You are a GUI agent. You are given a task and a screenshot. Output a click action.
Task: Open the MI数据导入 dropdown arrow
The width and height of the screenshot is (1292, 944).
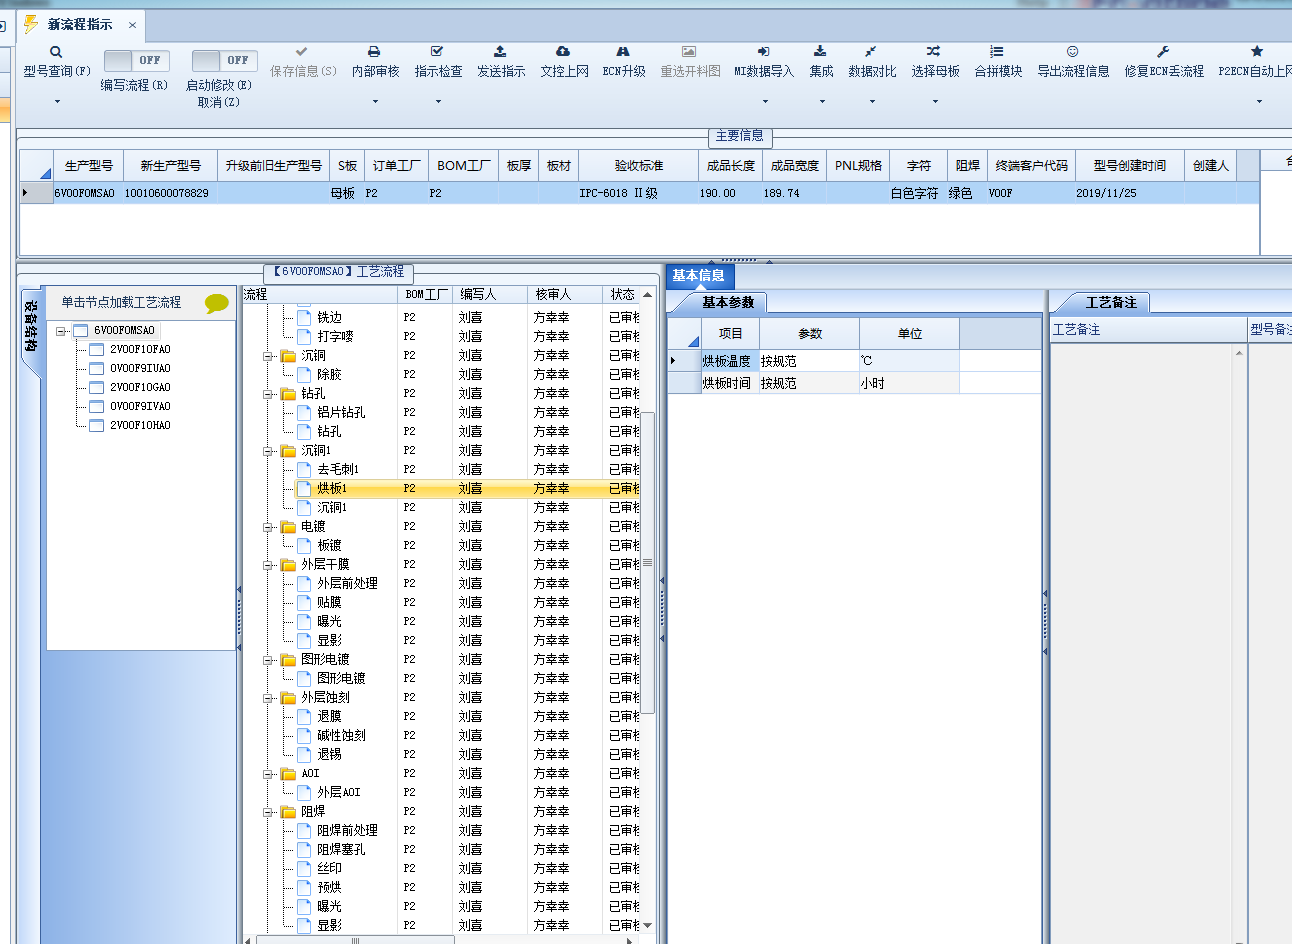point(765,101)
